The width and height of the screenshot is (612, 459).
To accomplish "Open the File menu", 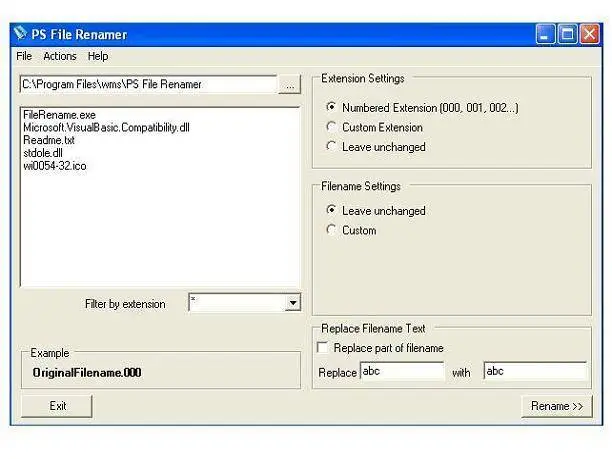I will coord(24,56).
